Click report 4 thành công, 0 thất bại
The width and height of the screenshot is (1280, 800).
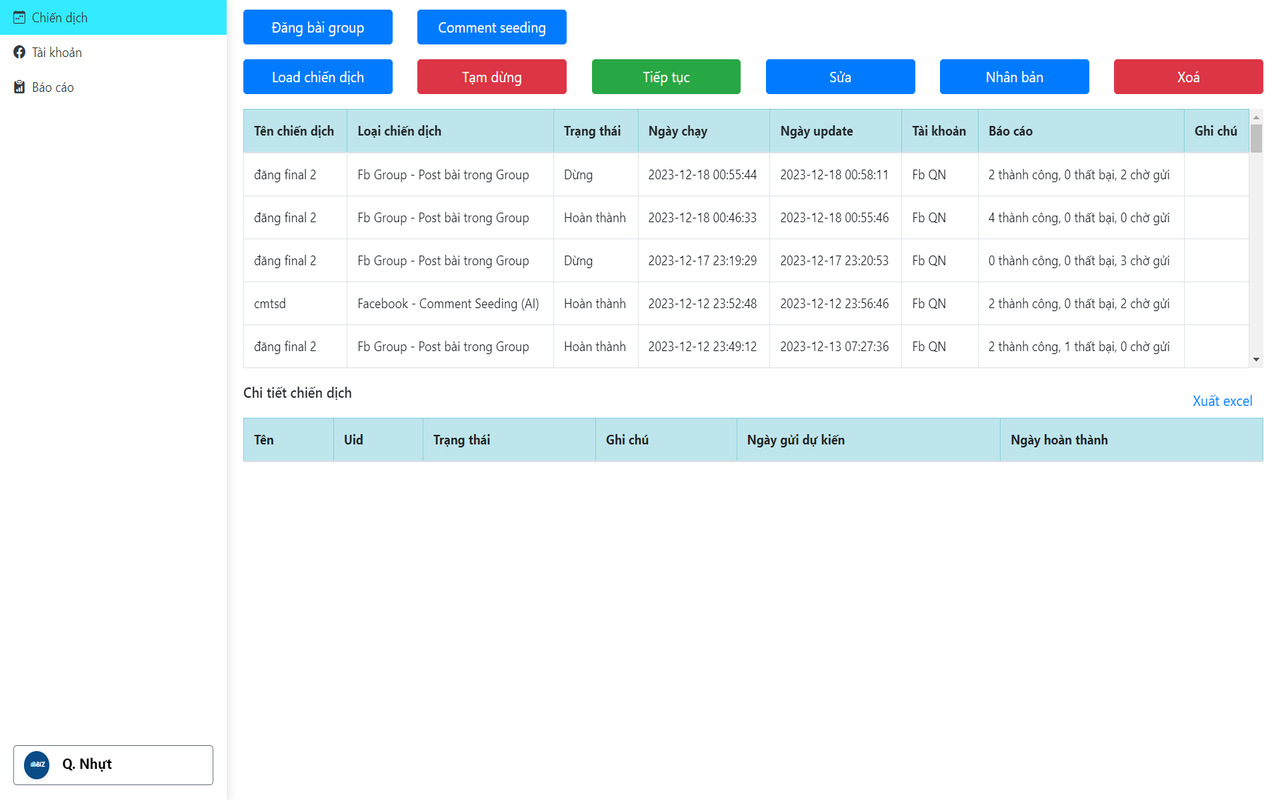pyautogui.click(x=1079, y=217)
